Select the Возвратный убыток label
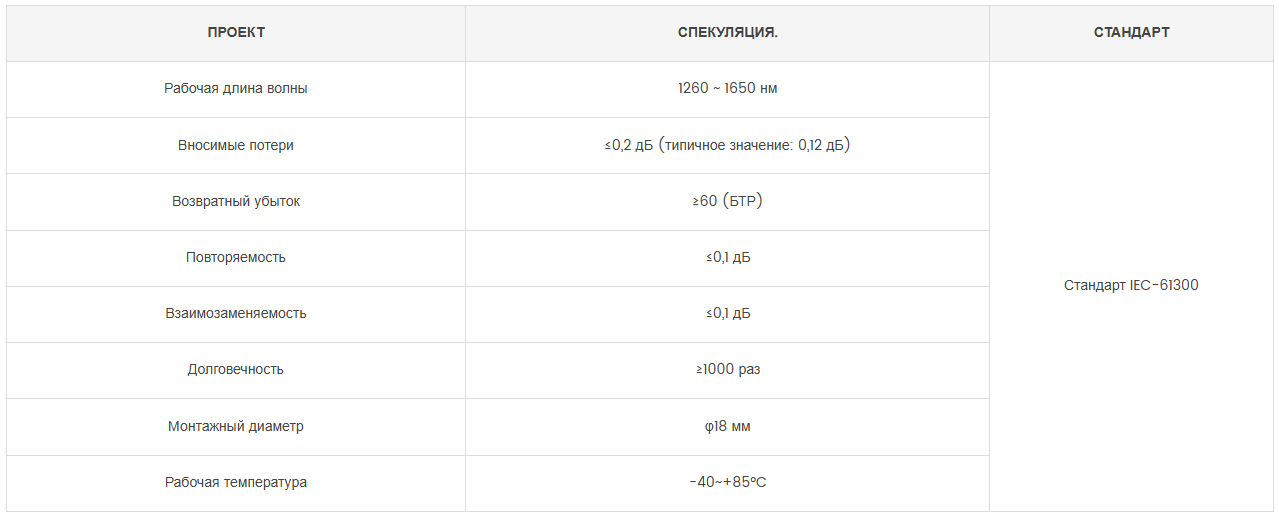This screenshot has width=1279, height=521. (x=236, y=201)
